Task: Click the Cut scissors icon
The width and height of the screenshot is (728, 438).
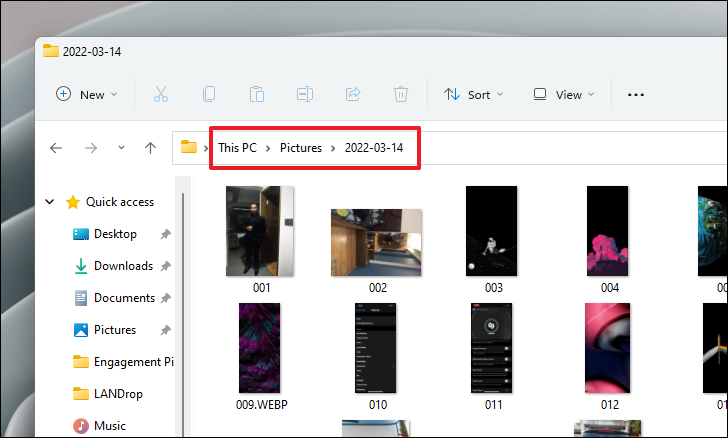Action: [161, 94]
